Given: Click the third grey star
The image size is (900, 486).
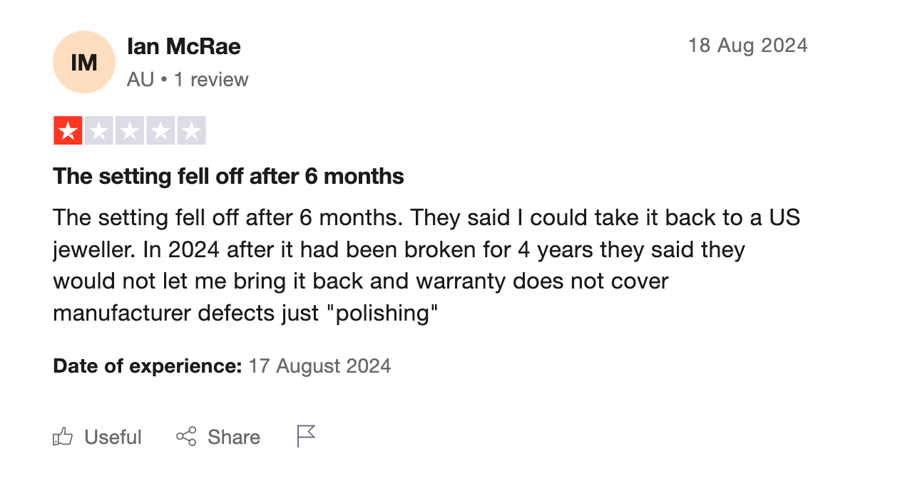Looking at the screenshot, I should pyautogui.click(x=130, y=131).
